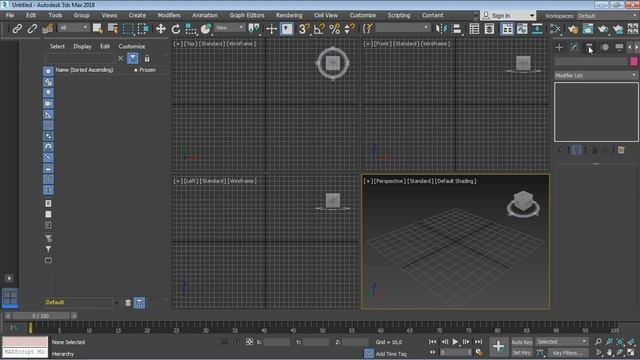Toggle the 3D Snaps button

pos(304,29)
